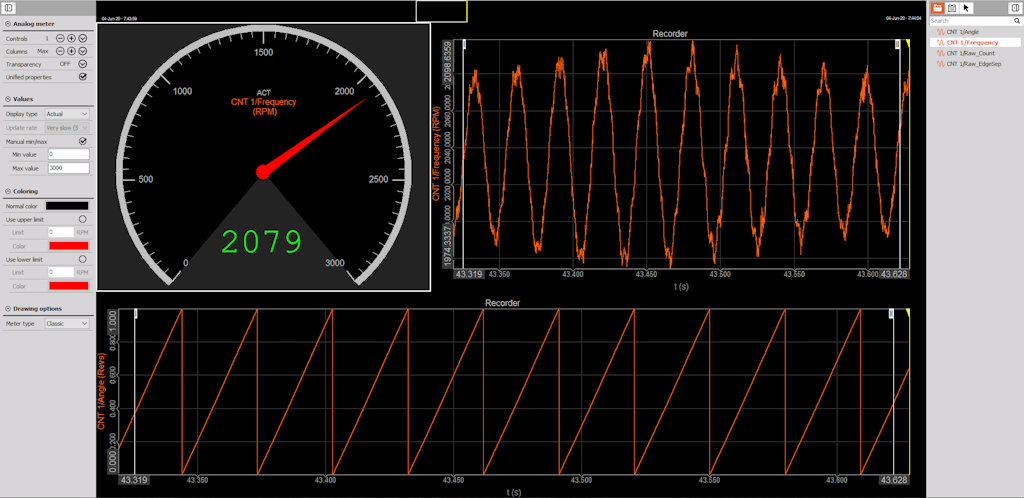Toggle Unified properties checkbox

(83, 76)
